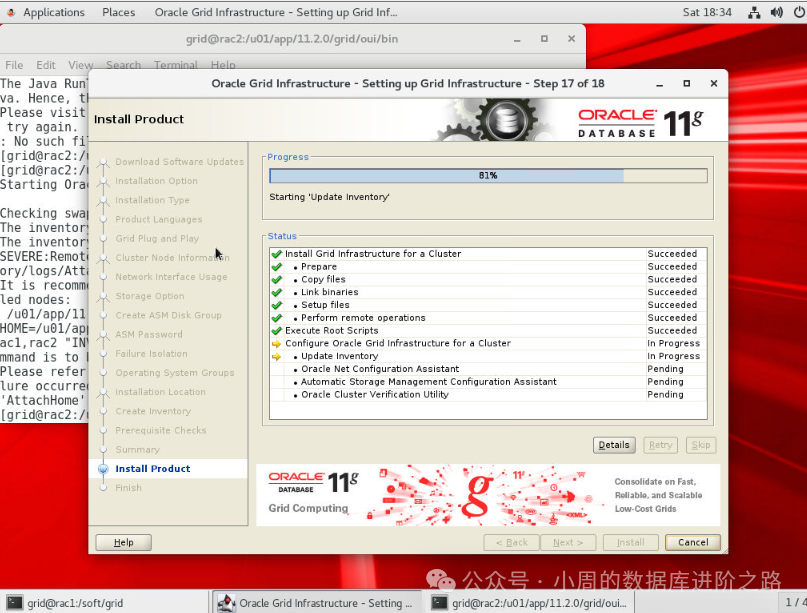Click the grayed Back button
This screenshot has width=807, height=613.
[512, 542]
